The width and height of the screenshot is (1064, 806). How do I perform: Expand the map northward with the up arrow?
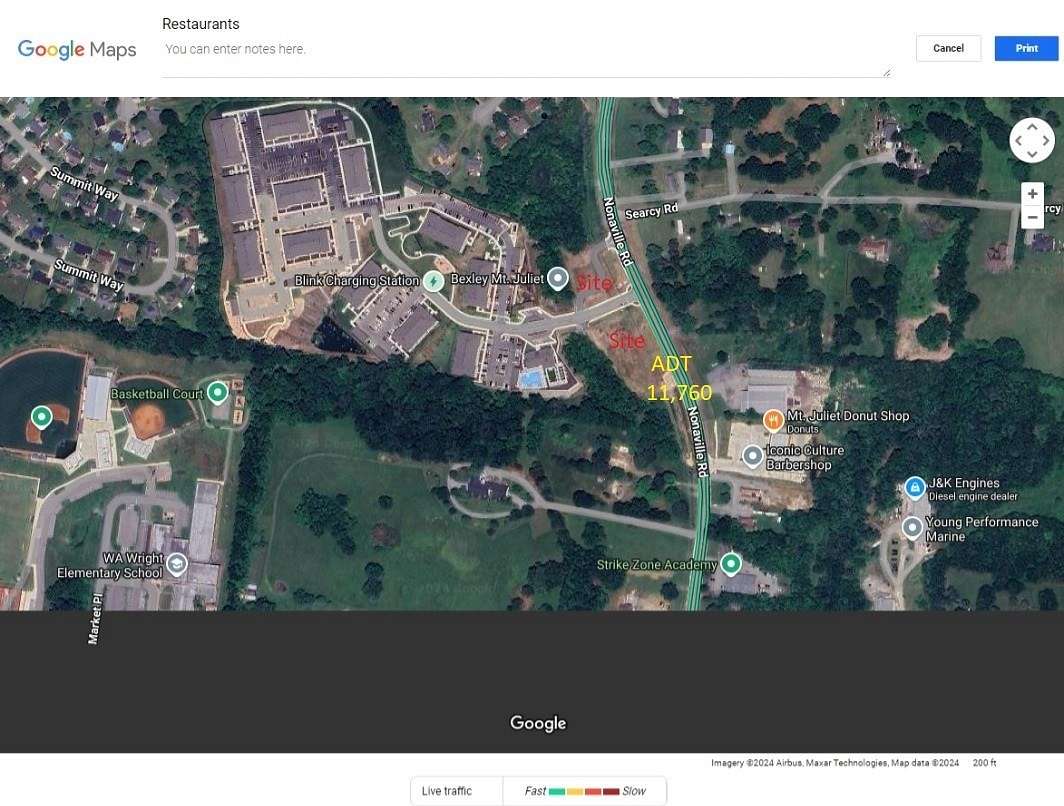[x=1032, y=127]
